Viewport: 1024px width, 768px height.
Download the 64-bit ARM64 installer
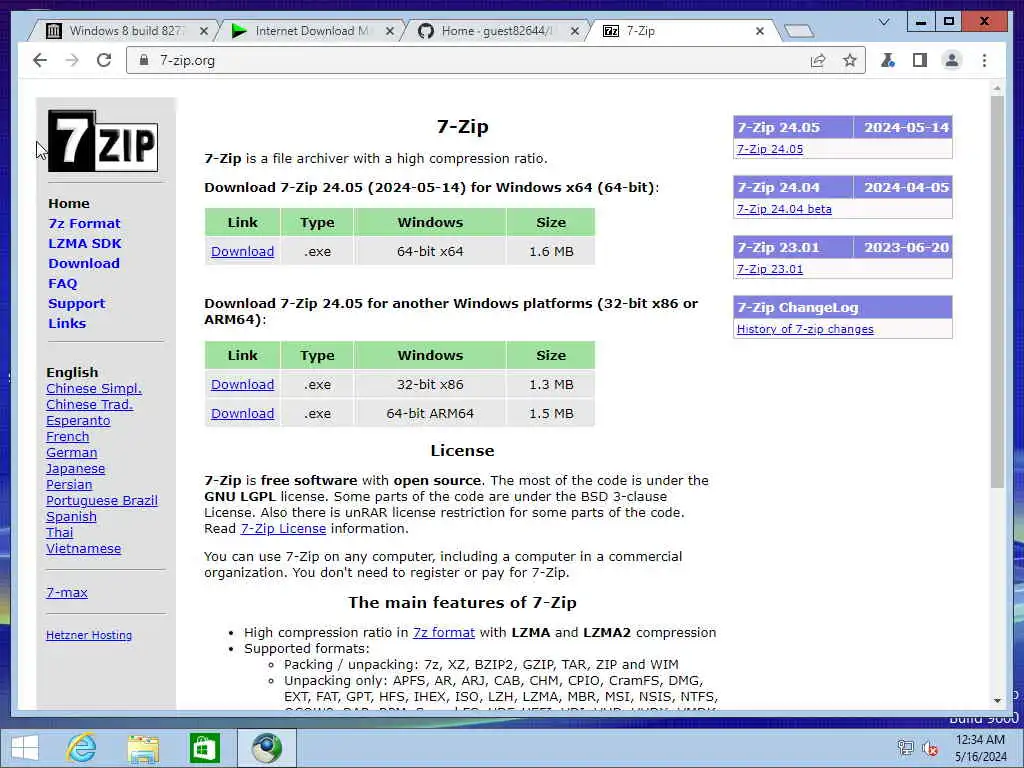pyautogui.click(x=242, y=413)
